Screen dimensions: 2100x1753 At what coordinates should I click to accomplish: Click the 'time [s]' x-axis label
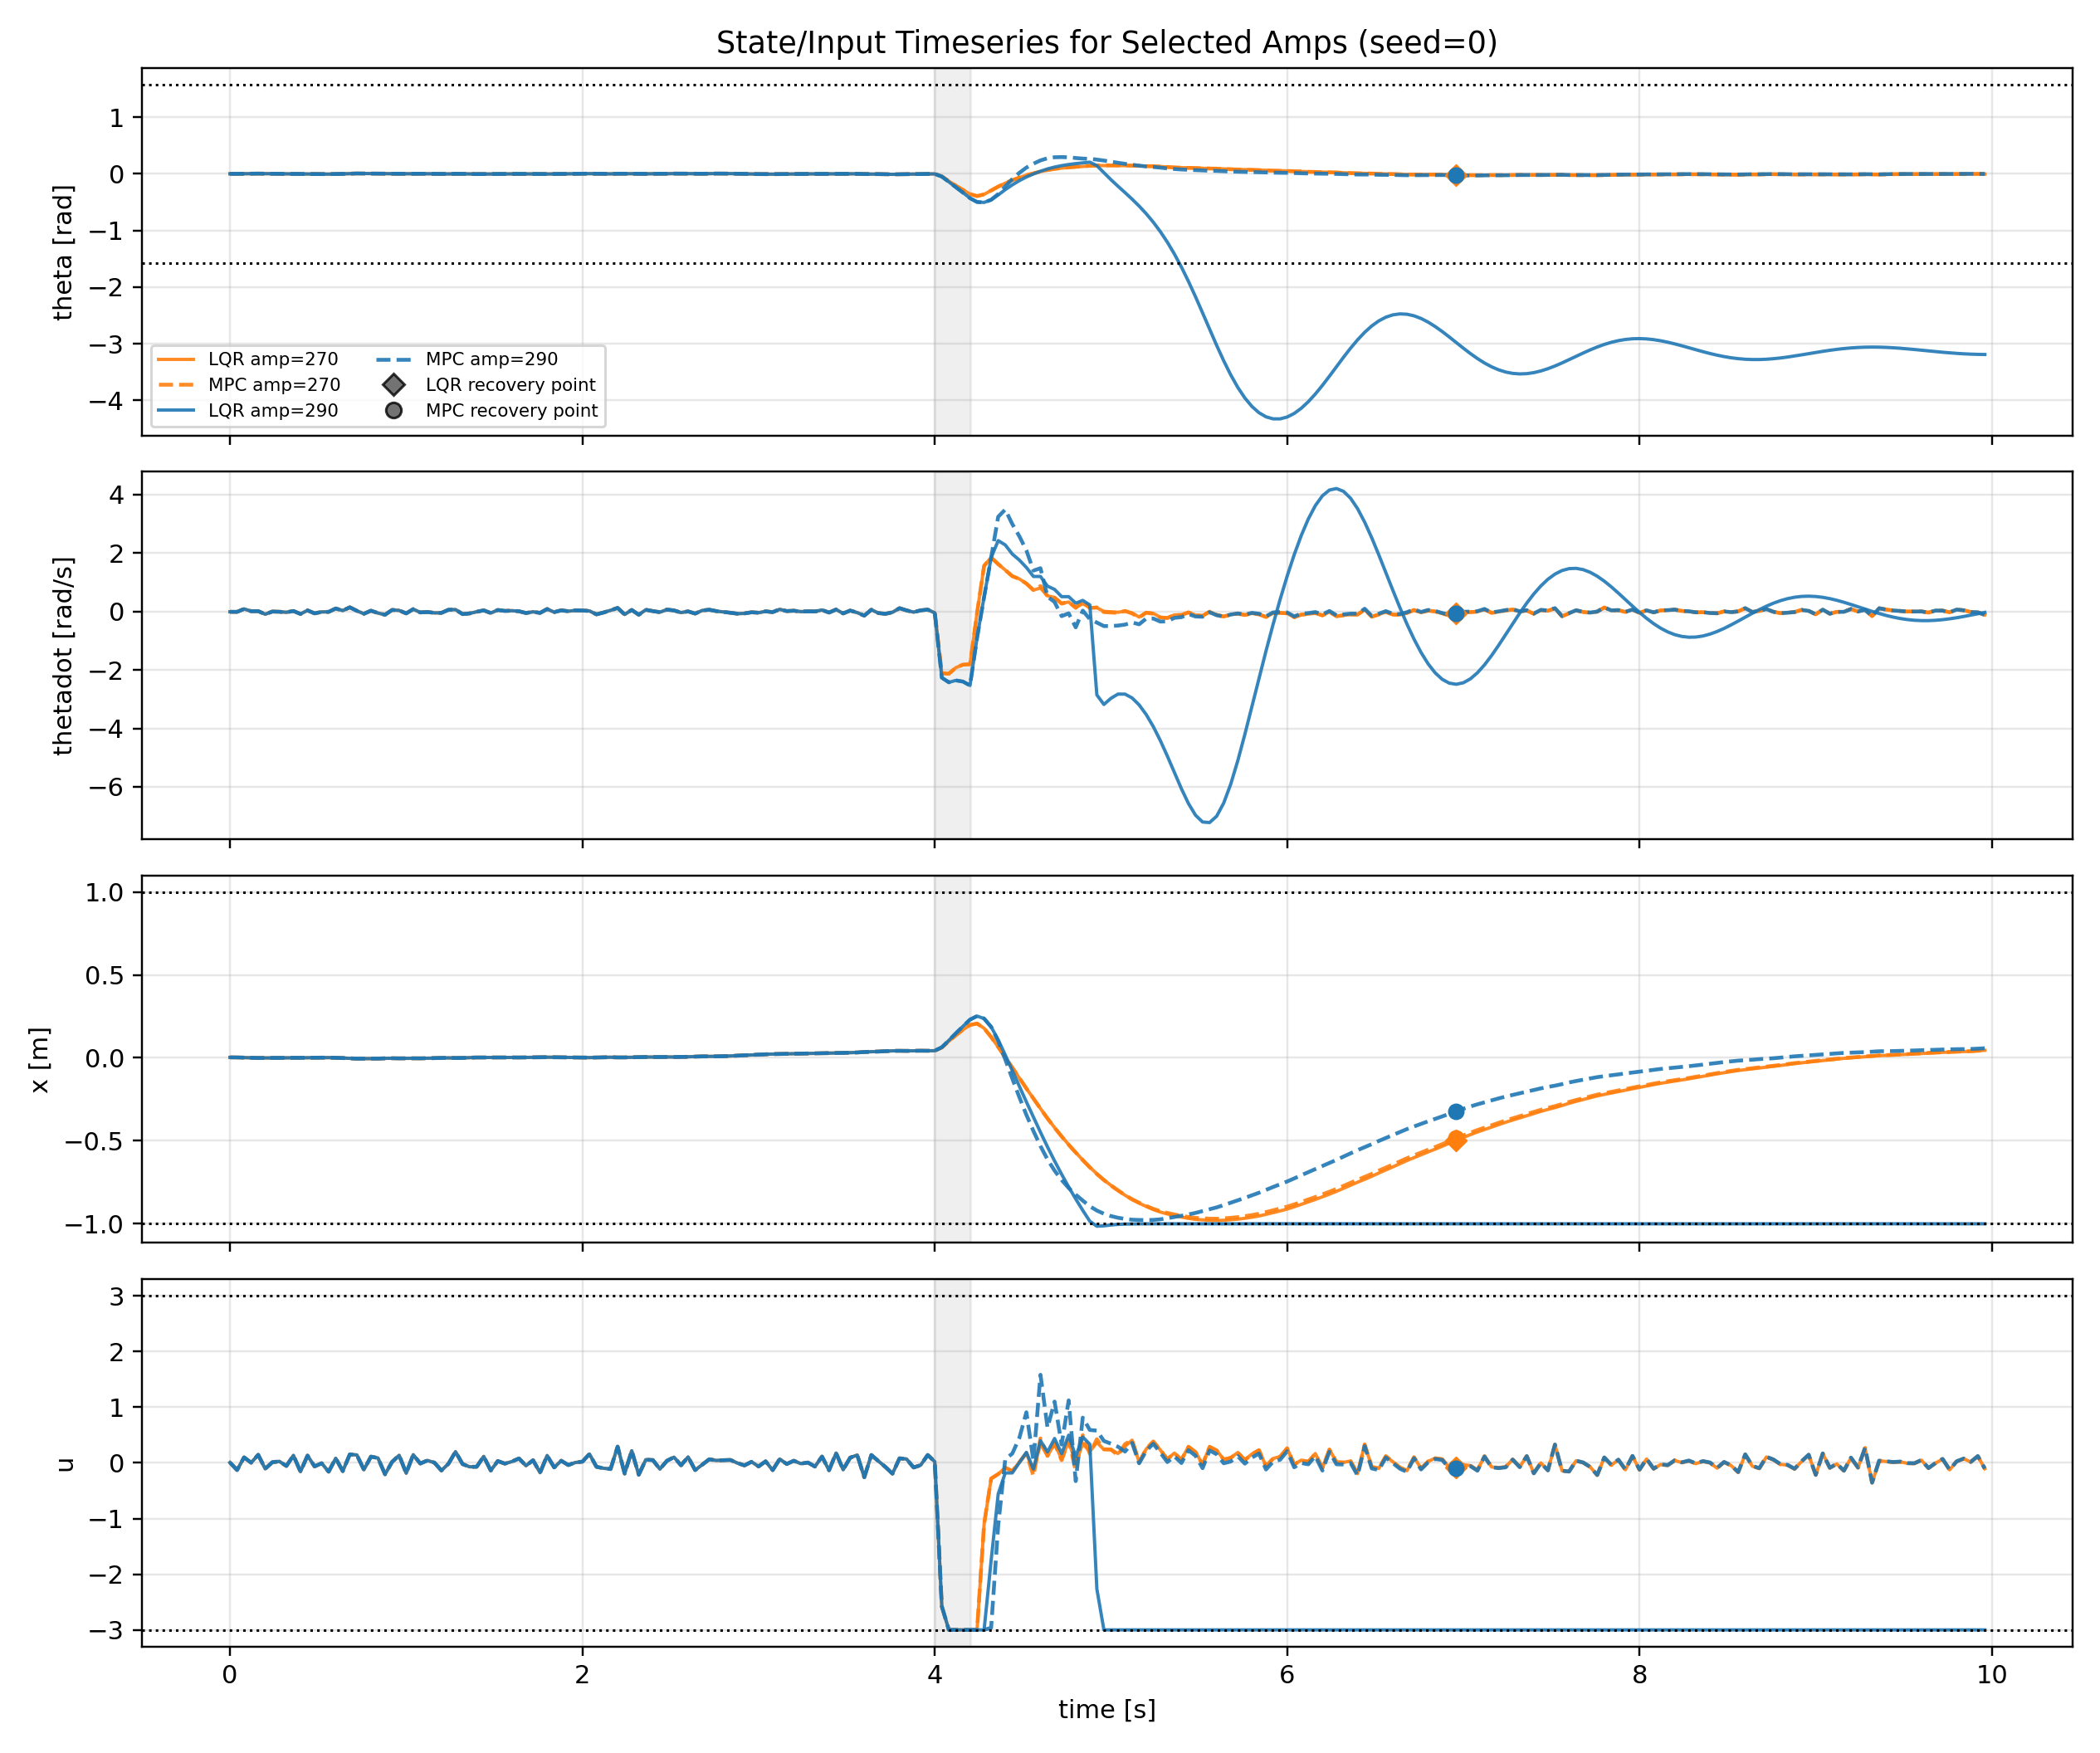(x=1106, y=1709)
